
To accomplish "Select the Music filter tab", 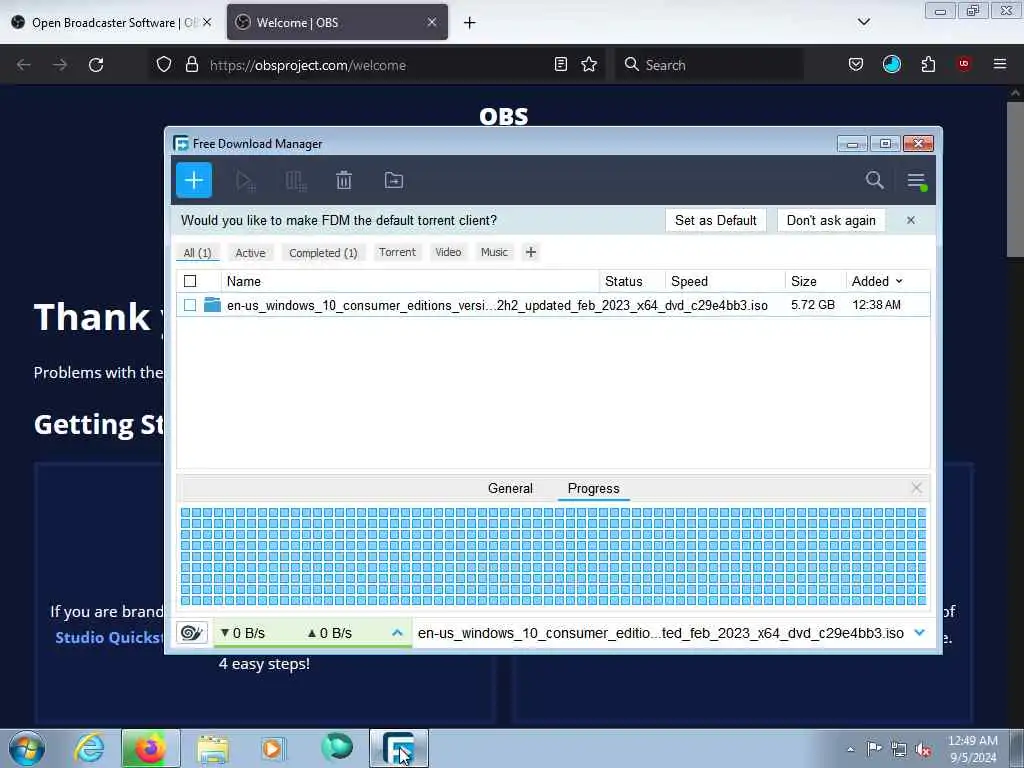I will [x=494, y=252].
